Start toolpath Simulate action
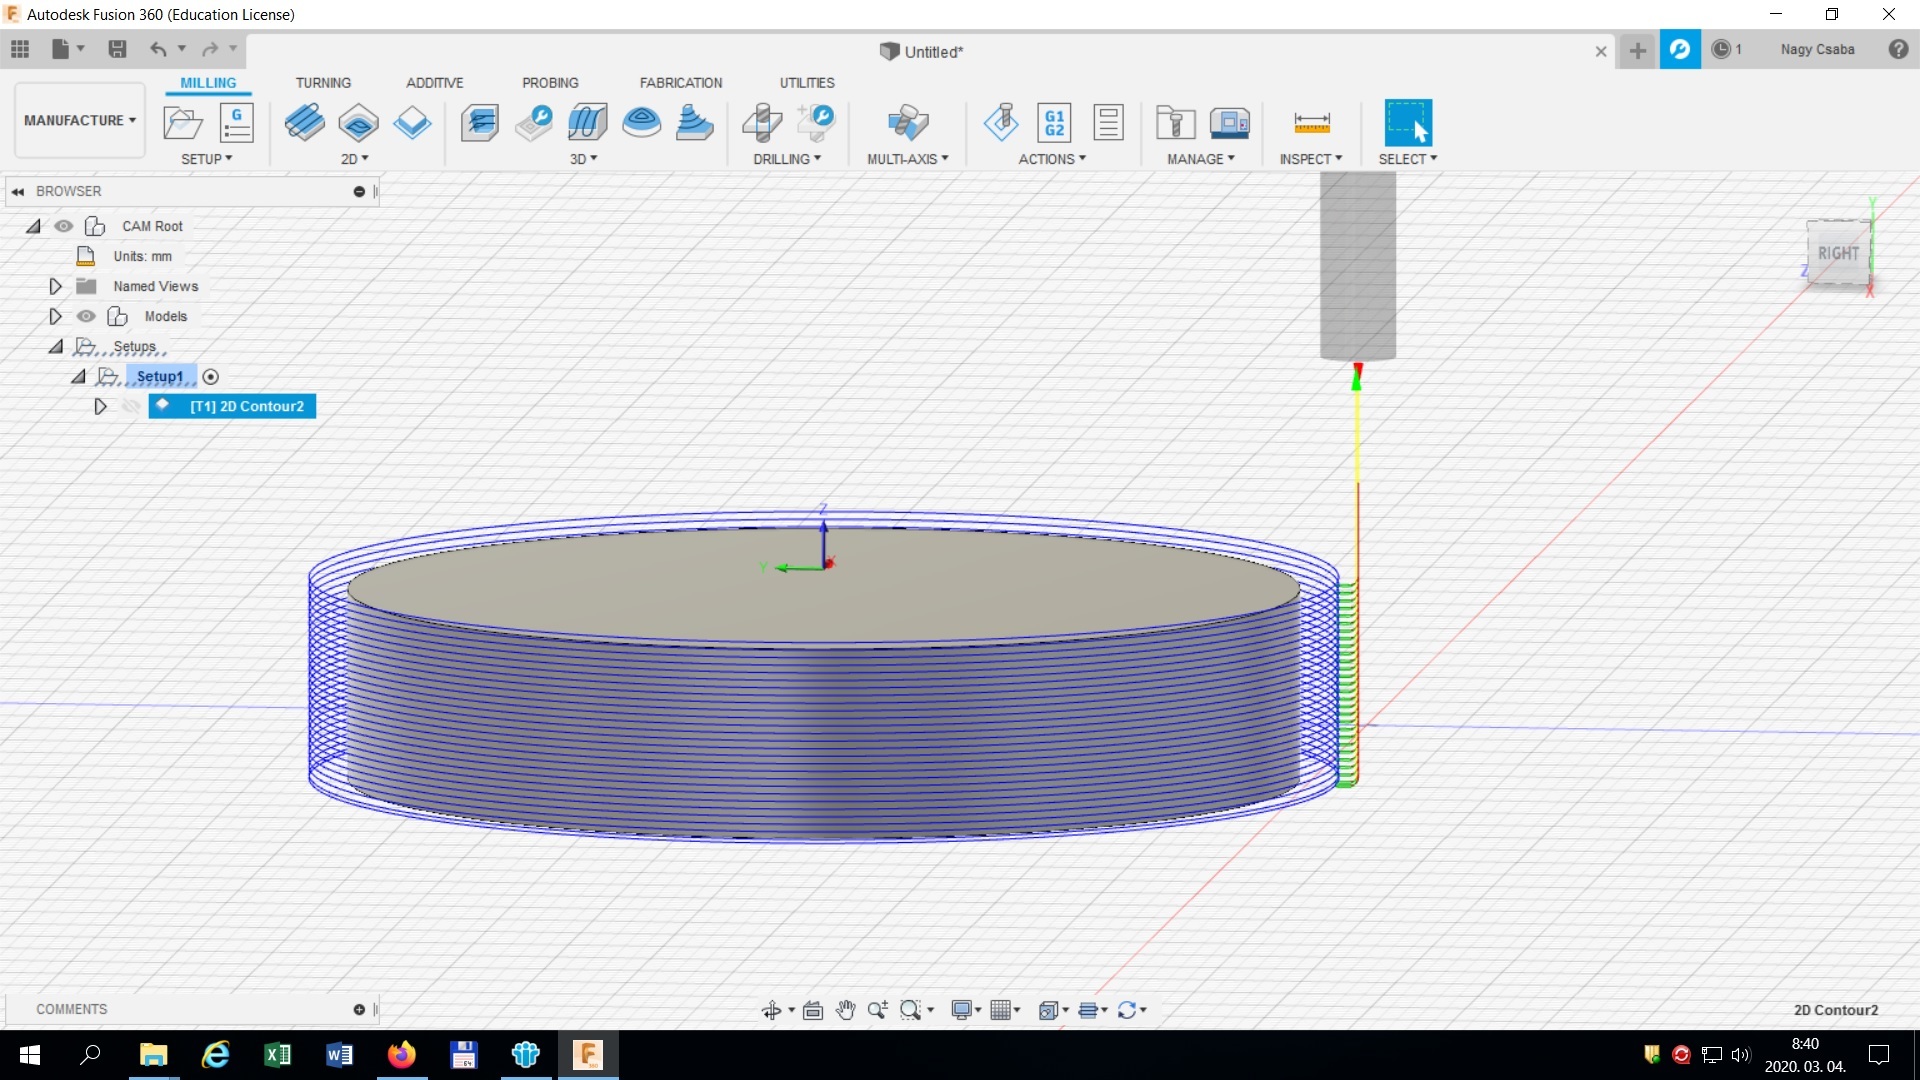This screenshot has height=1080, width=1920. pyautogui.click(x=1001, y=123)
